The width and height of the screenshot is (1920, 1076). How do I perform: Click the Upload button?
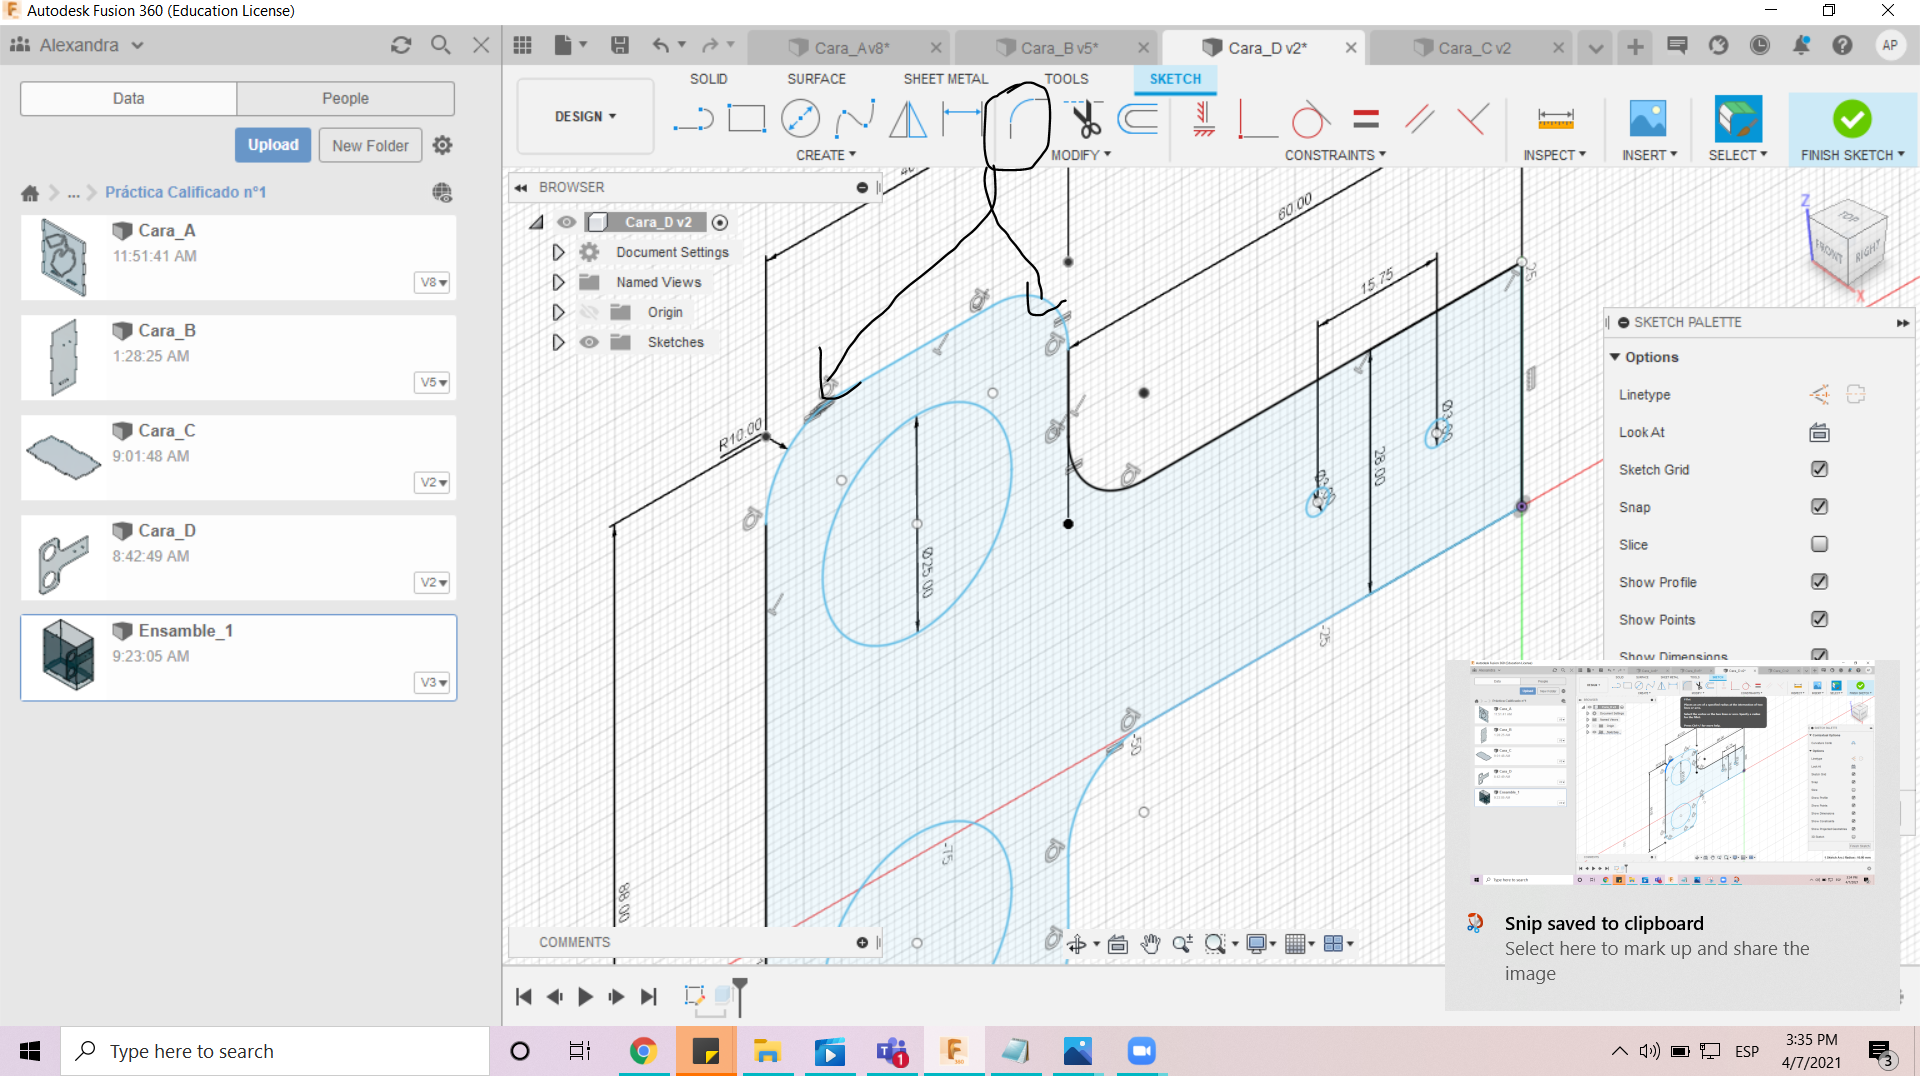[273, 145]
